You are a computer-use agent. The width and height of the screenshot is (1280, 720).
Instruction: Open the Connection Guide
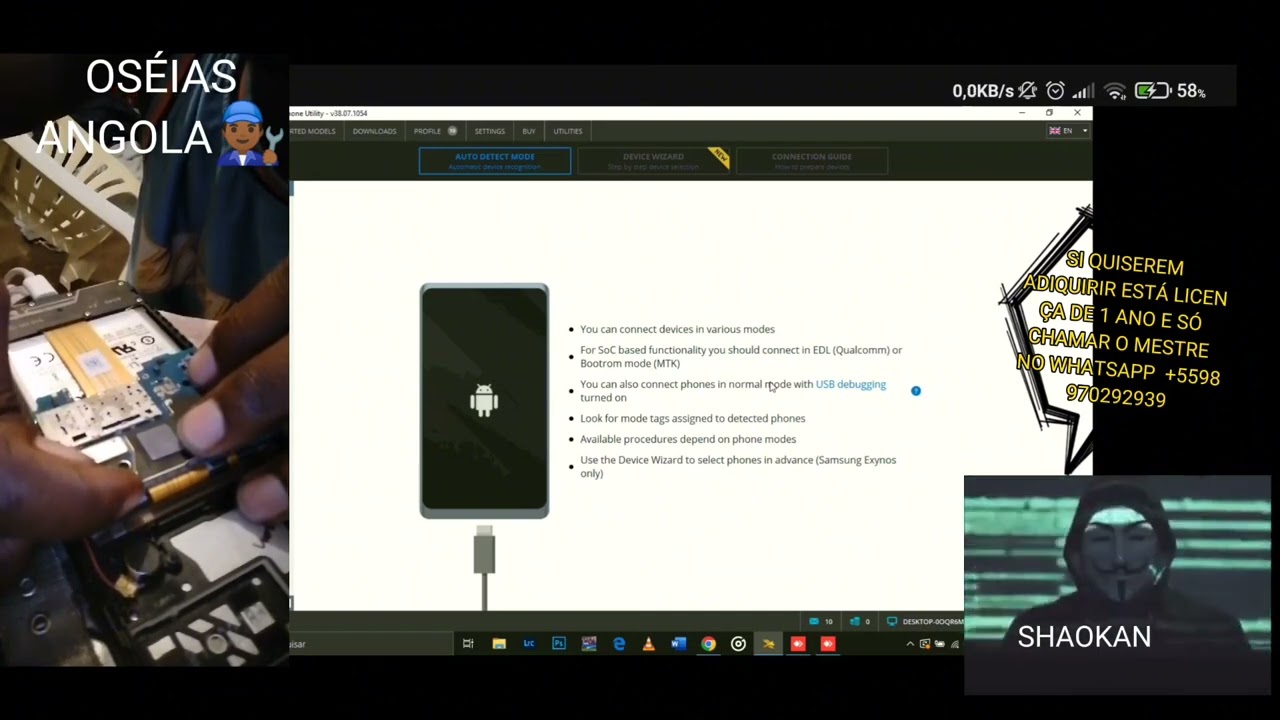pyautogui.click(x=811, y=160)
